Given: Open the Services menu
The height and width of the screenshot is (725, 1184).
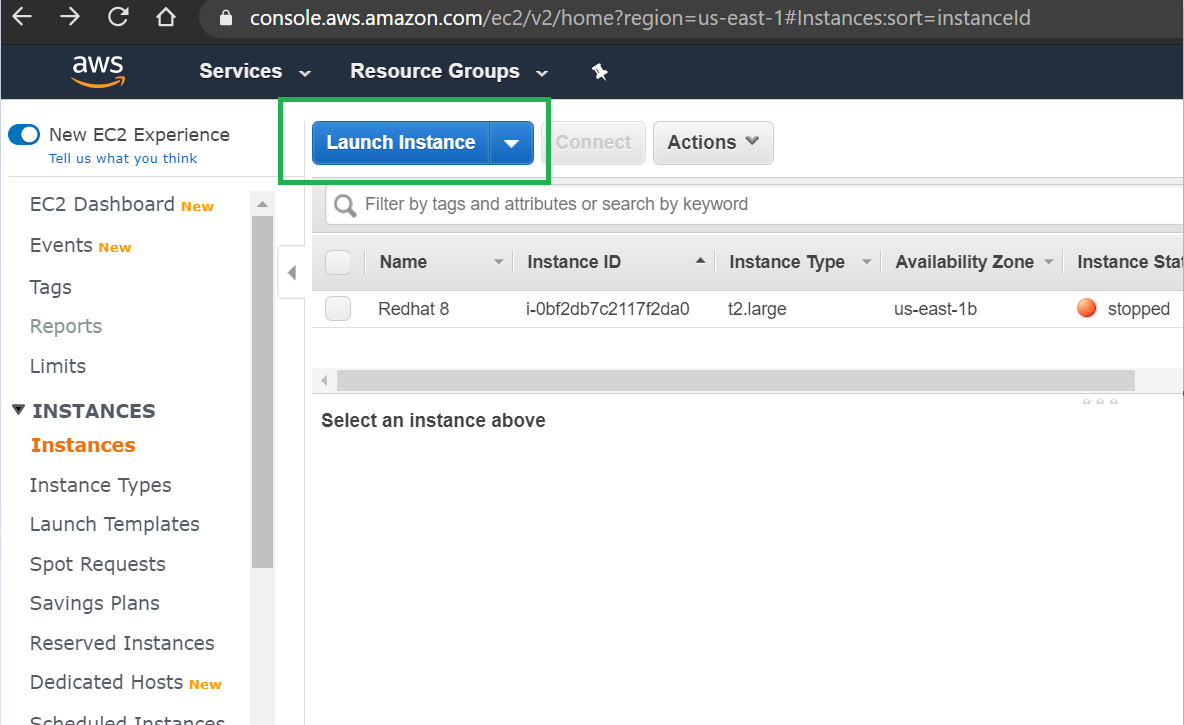Looking at the screenshot, I should [255, 72].
